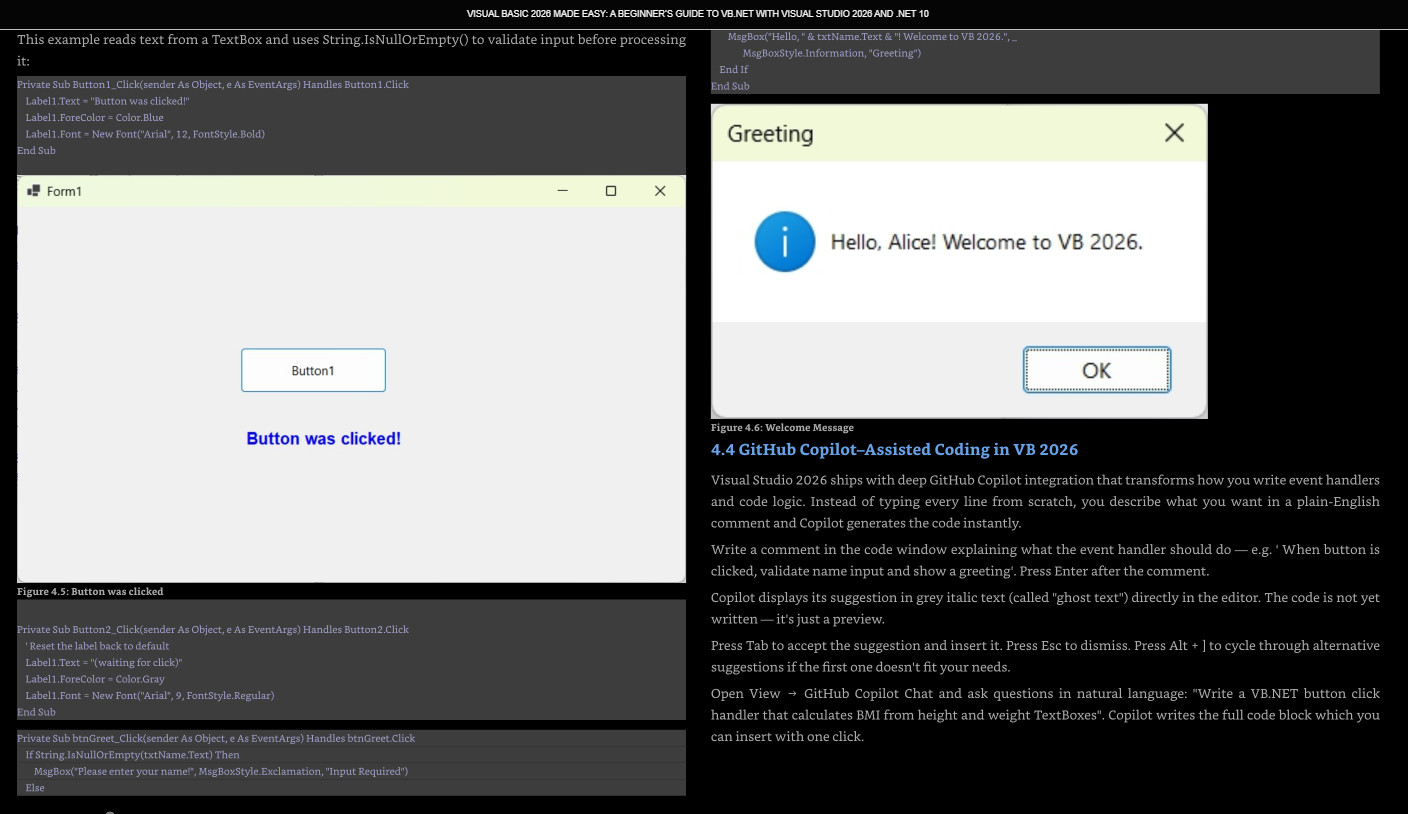Select the blue 'Button was clicked!' label
This screenshot has height=814, width=1408.
point(324,439)
